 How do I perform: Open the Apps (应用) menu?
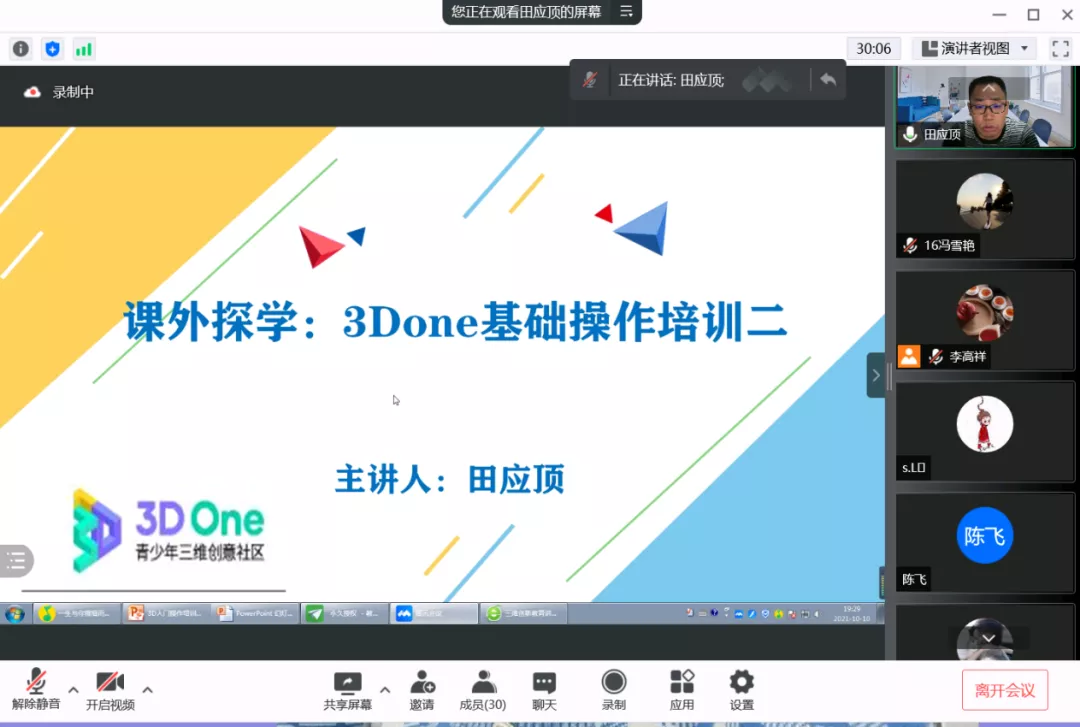coord(682,690)
